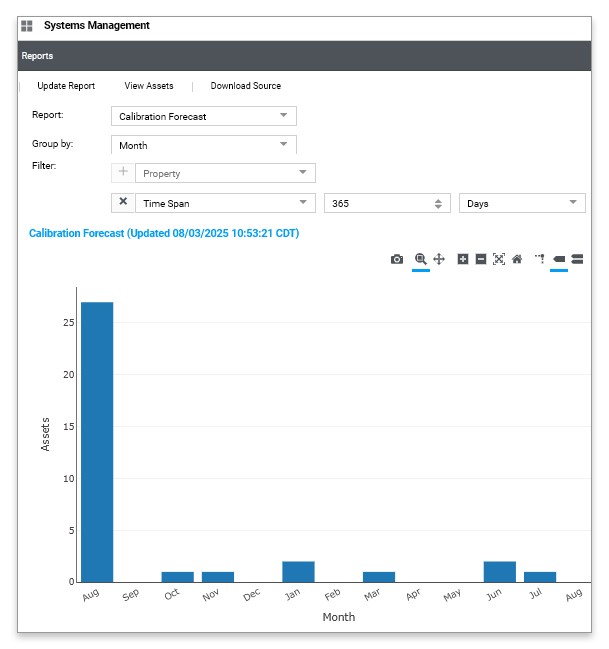This screenshot has height=649, width=609.
Task: Show closest data on hover
Action: click(559, 260)
